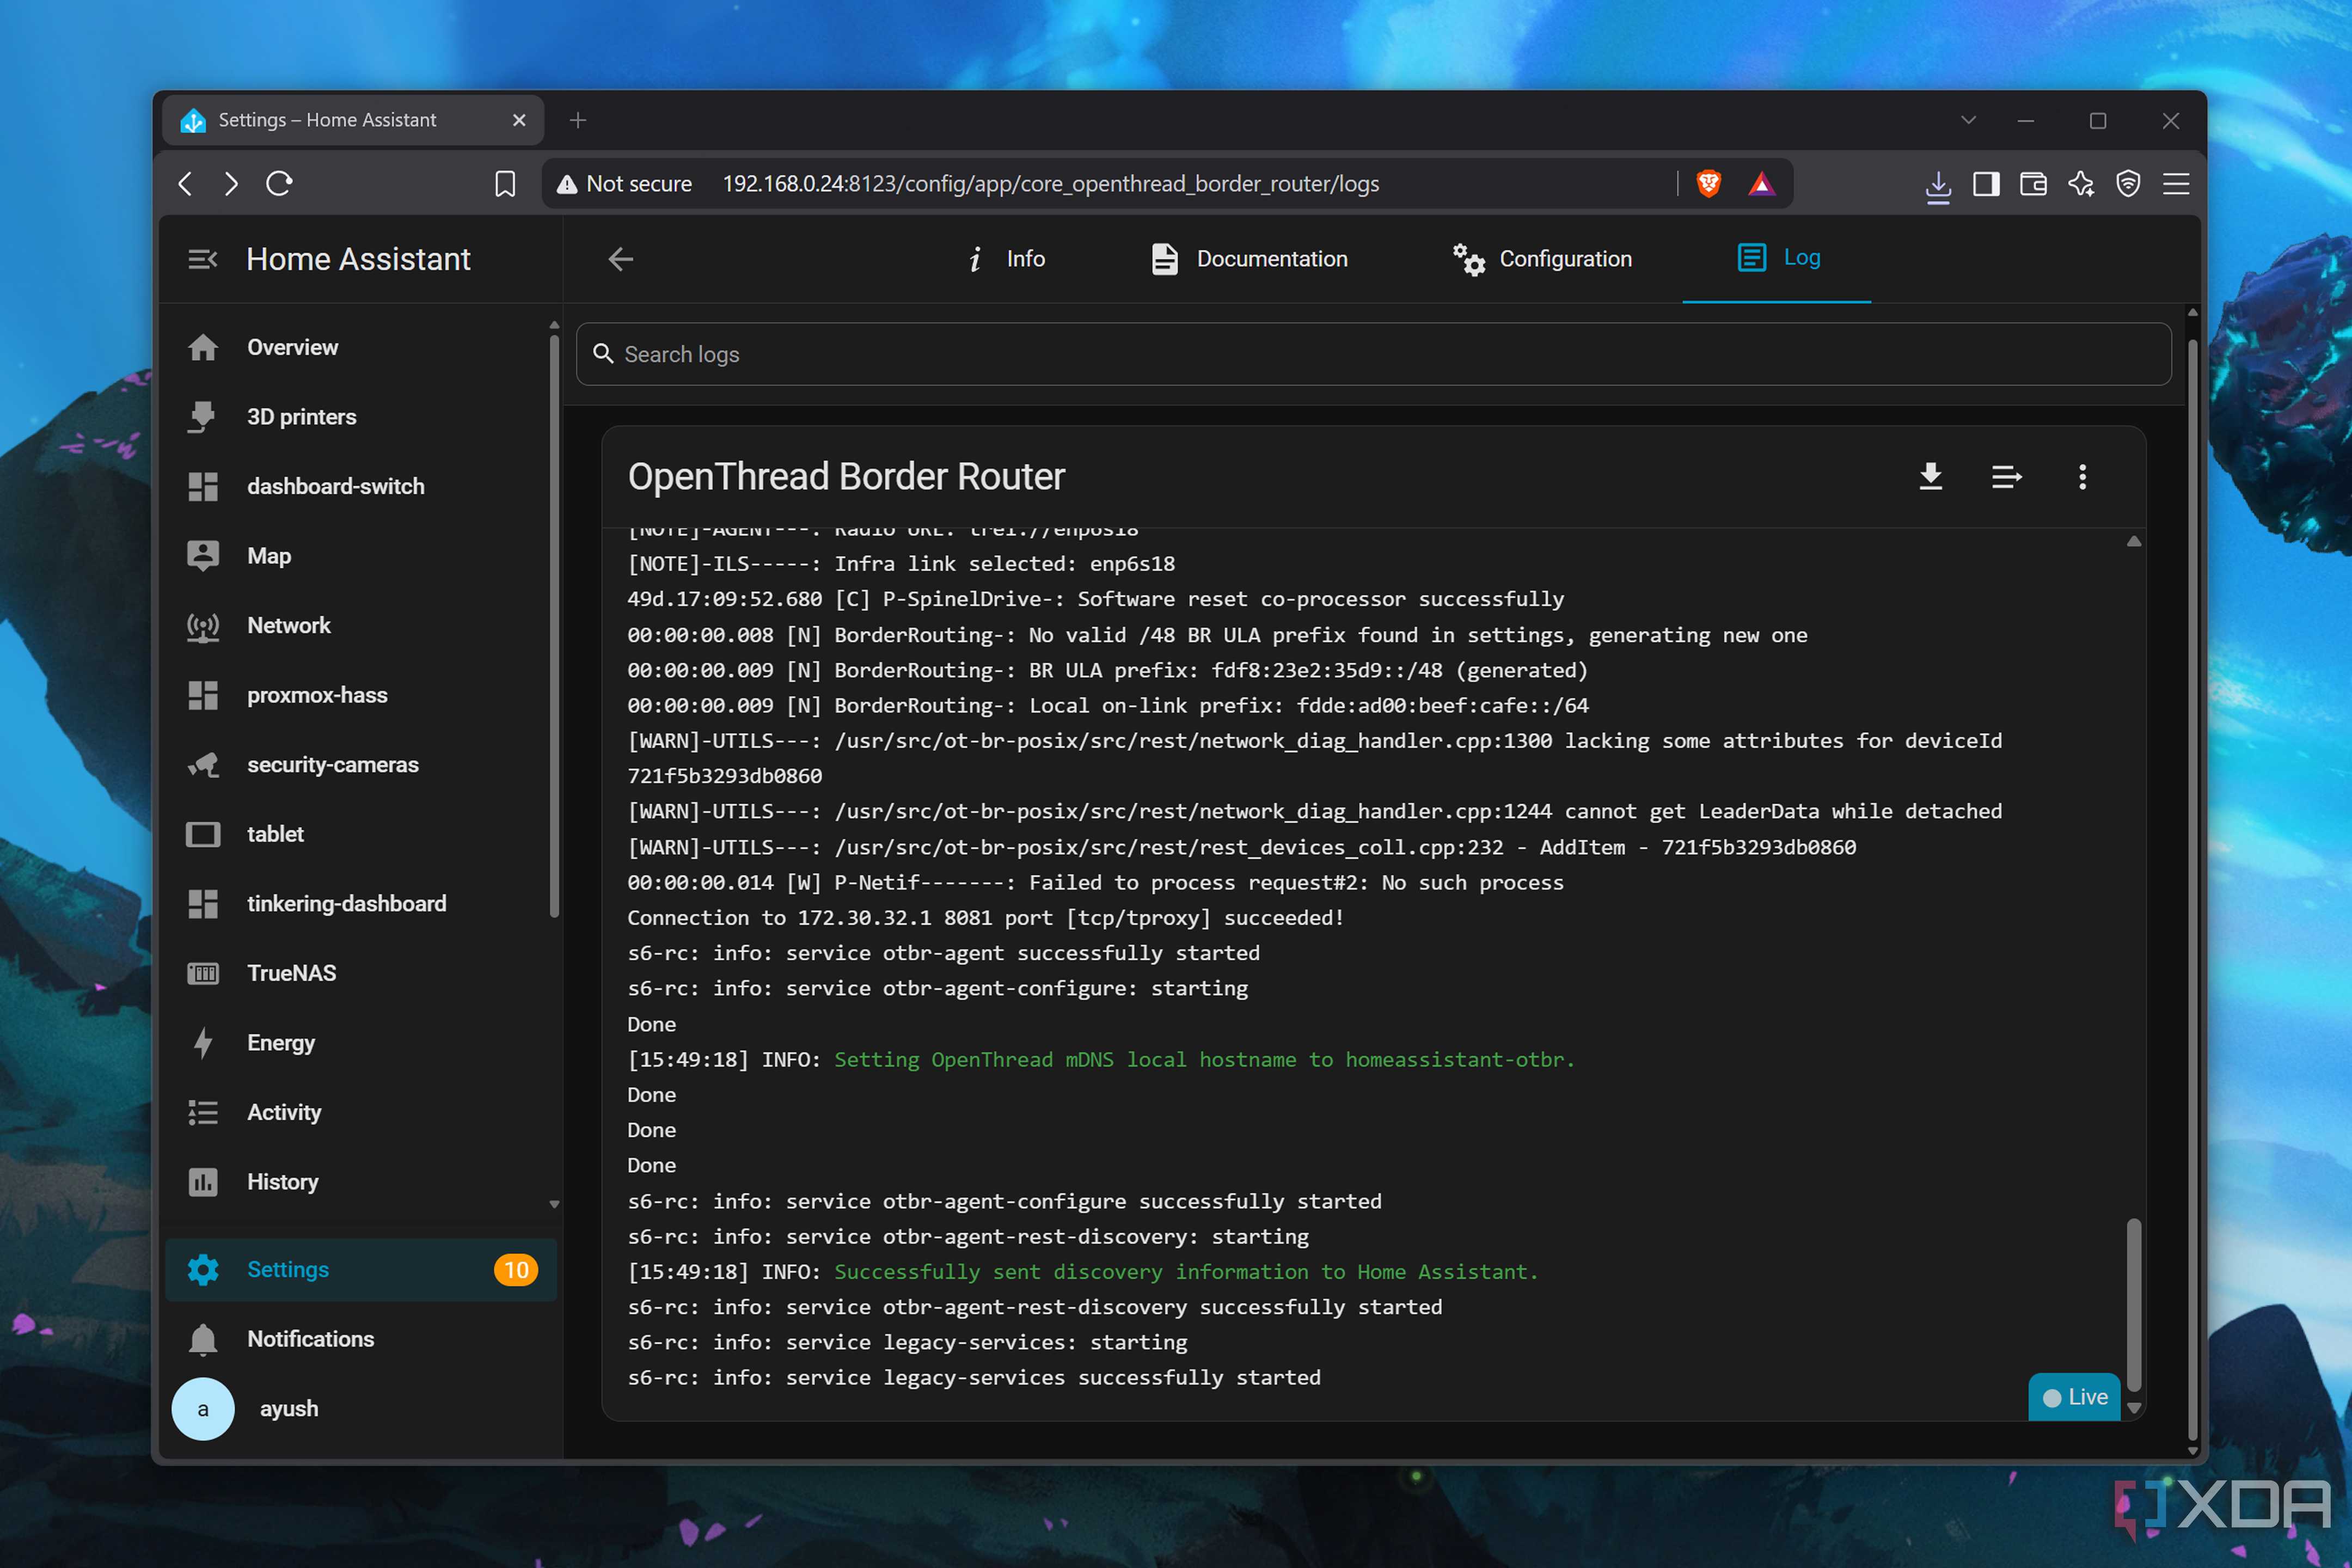Select the Log tab
2352x1568 pixels.
[1777, 258]
